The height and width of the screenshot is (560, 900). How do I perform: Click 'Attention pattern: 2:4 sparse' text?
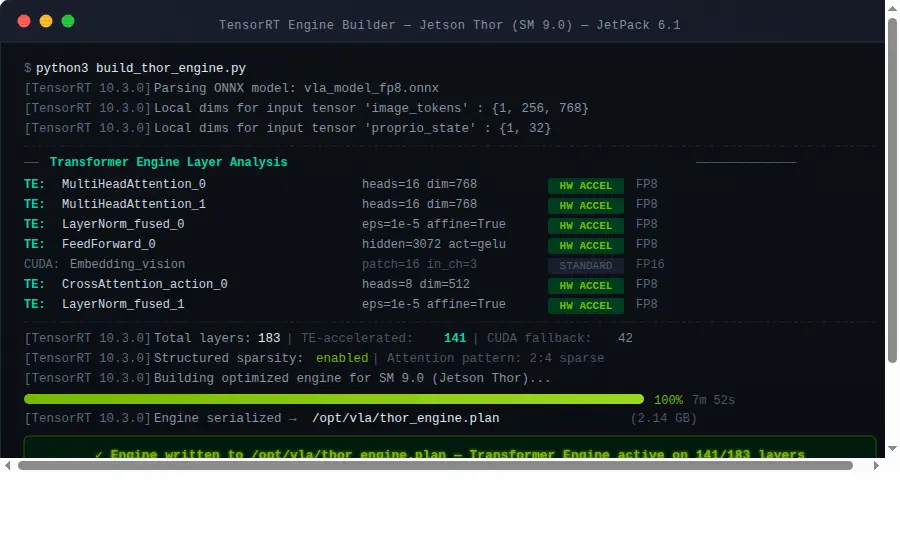[495, 359]
